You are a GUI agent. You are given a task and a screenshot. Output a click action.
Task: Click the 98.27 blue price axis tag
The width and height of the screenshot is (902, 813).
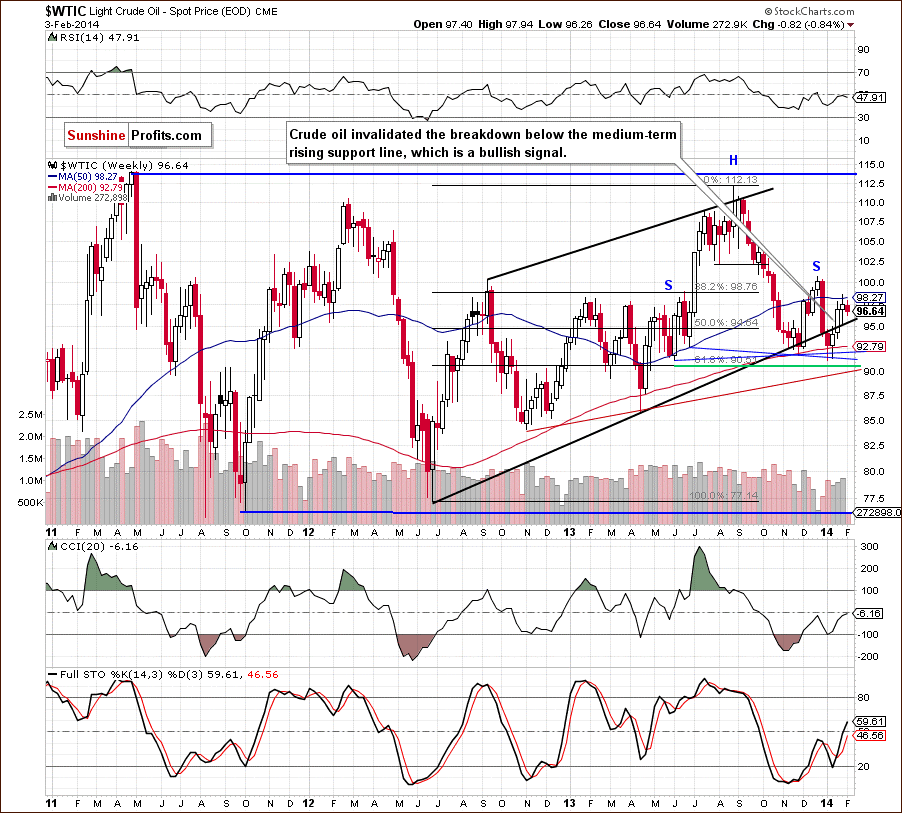(870, 297)
